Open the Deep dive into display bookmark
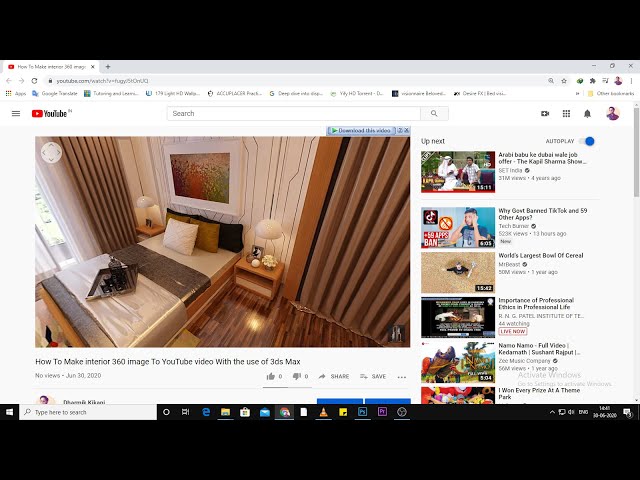The width and height of the screenshot is (640, 480). pos(296,93)
